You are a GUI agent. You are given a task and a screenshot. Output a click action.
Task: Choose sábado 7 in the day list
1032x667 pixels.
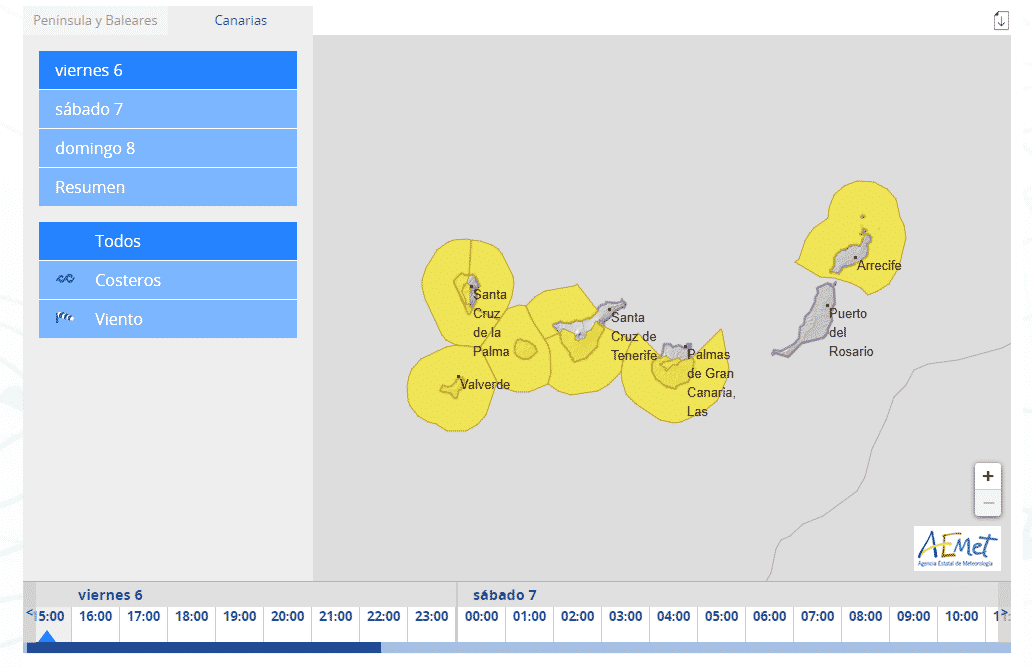click(x=168, y=109)
